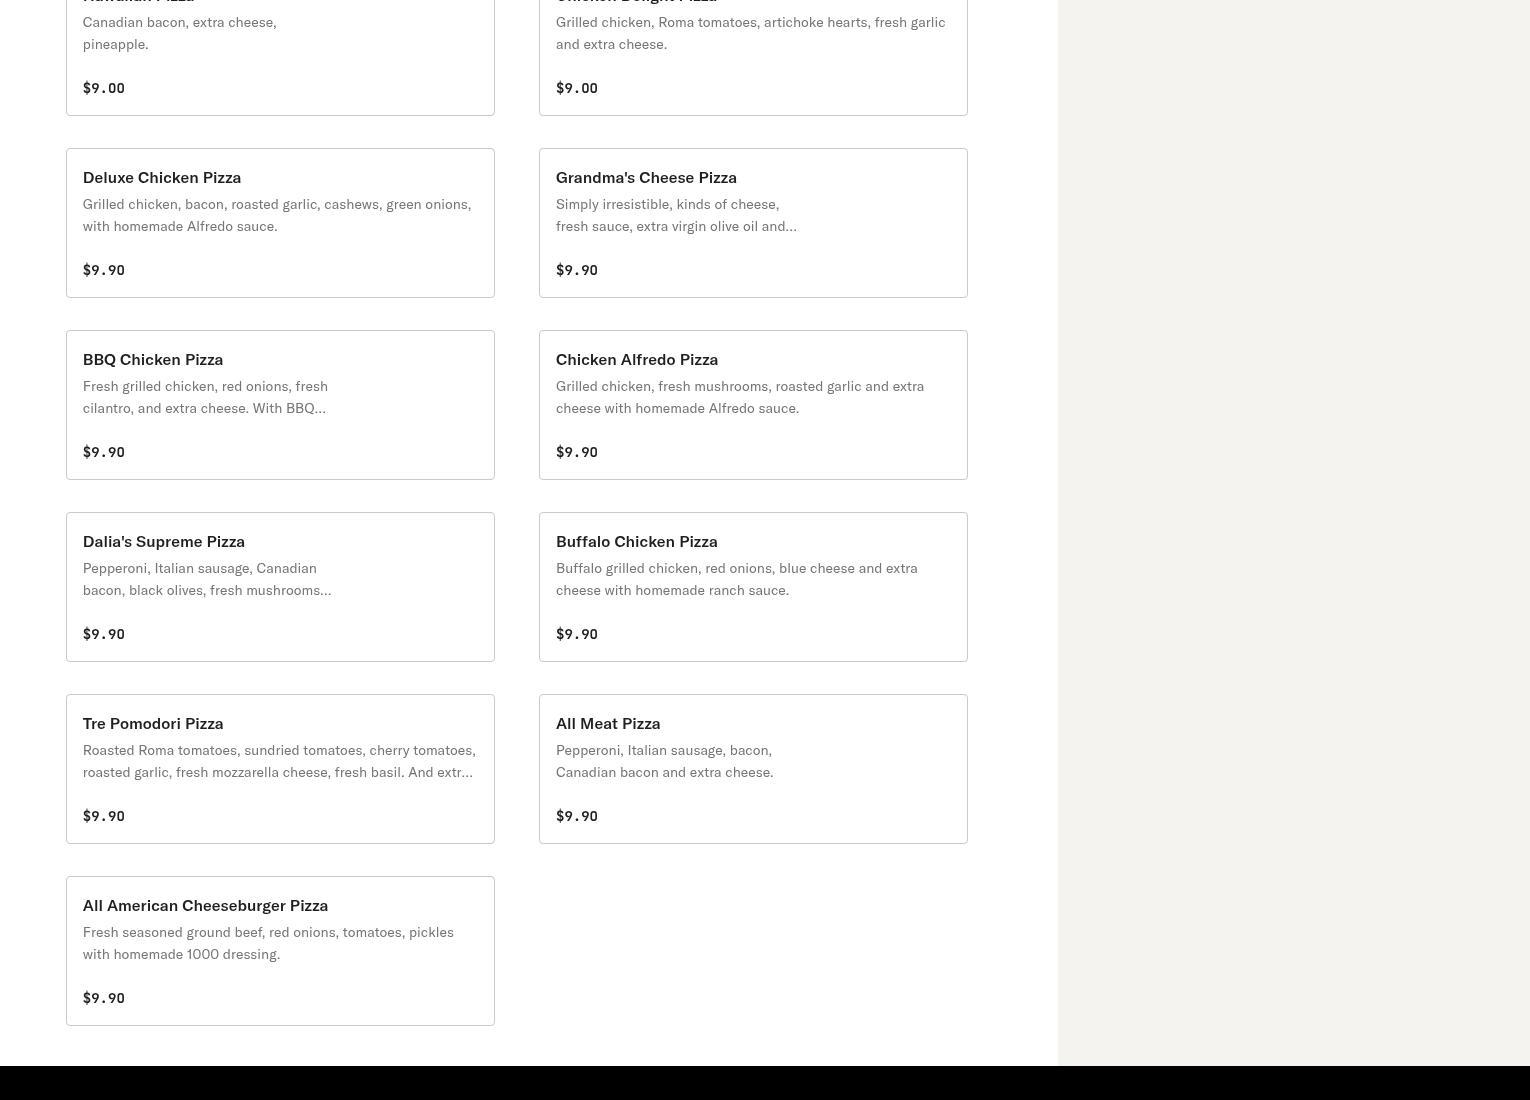Click the "Fresh grilled chicken, red onions" description

[x=205, y=397]
